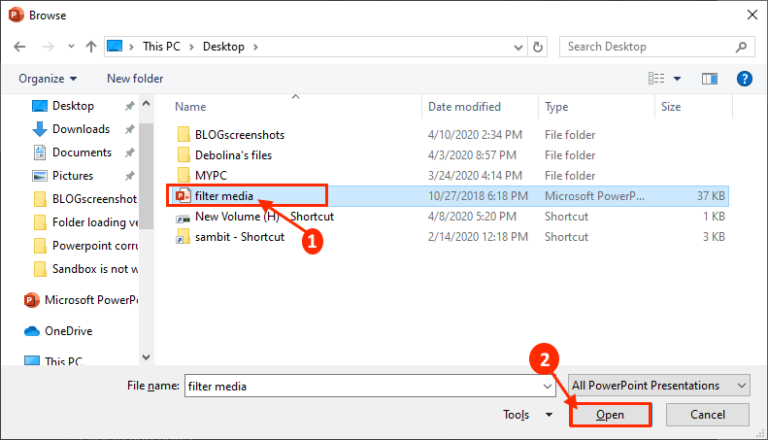Select the filter media presentation file

coord(224,196)
